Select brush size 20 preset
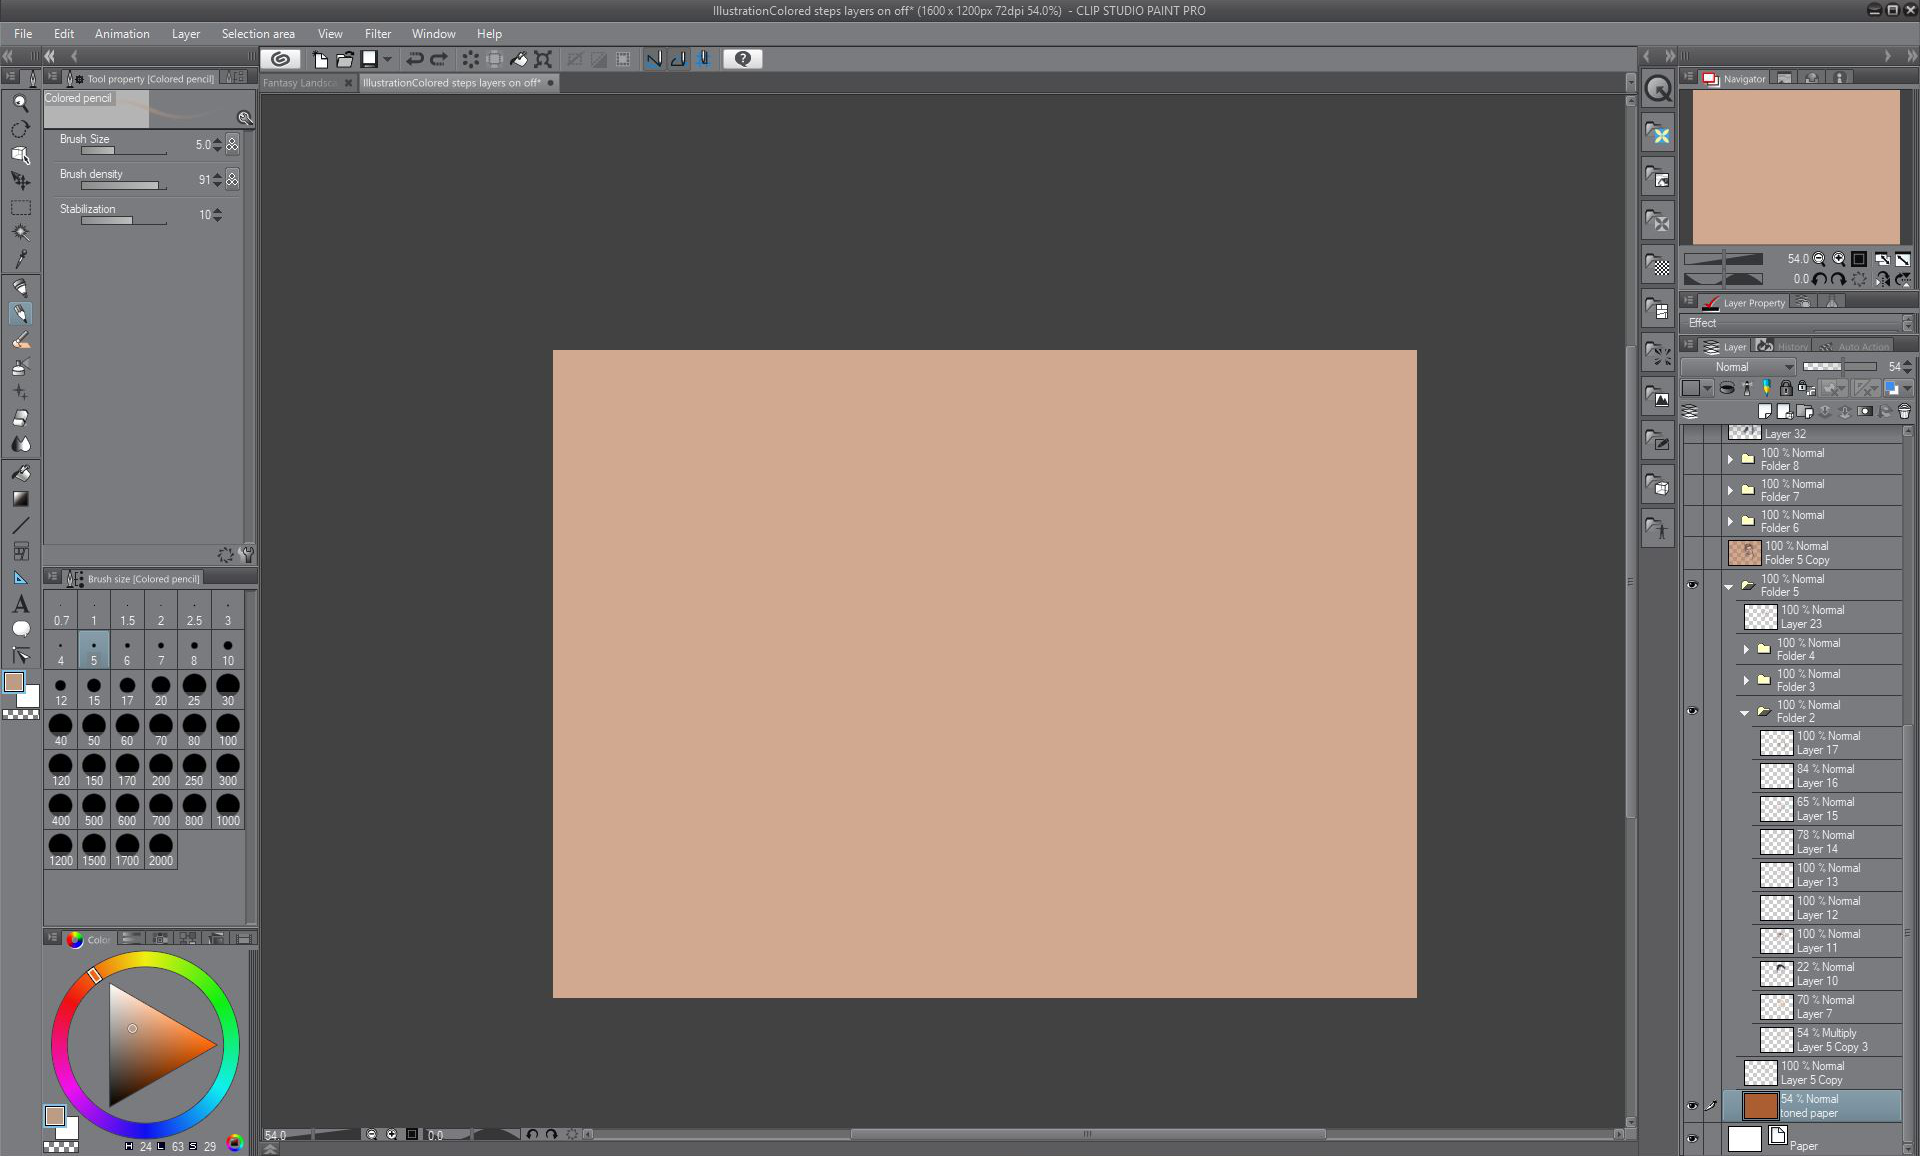 pyautogui.click(x=160, y=690)
